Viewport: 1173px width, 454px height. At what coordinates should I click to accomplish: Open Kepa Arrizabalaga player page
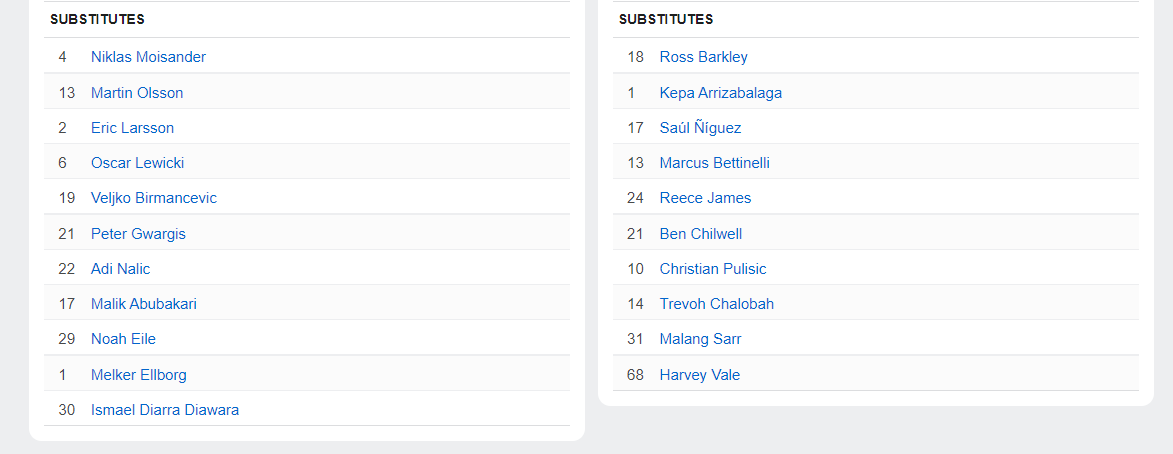coord(720,93)
